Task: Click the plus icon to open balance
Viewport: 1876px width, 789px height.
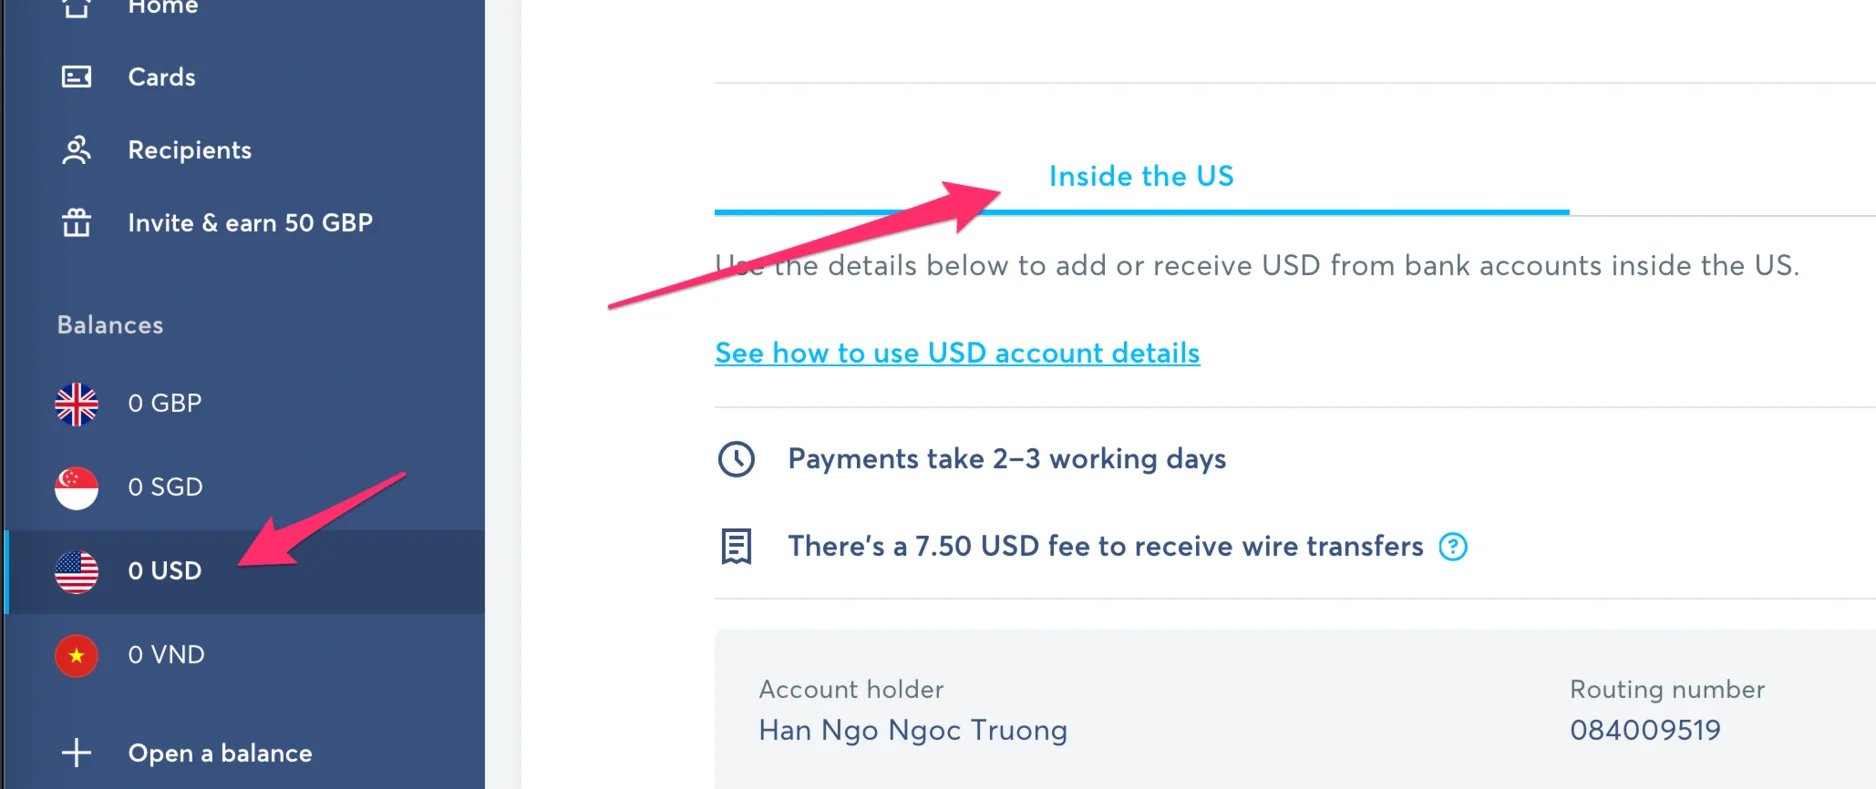Action: (x=76, y=753)
